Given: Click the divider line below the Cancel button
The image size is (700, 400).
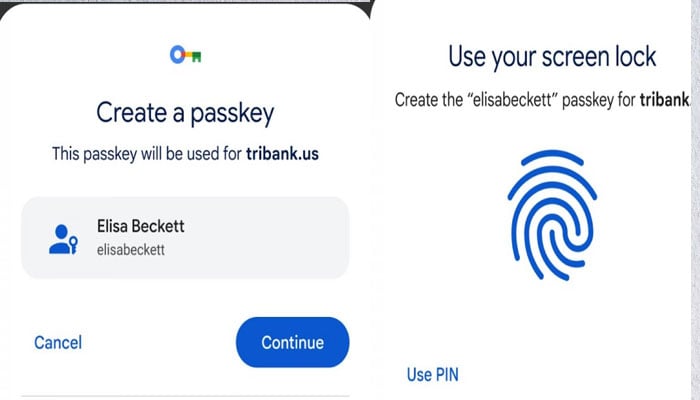Looking at the screenshot, I should click(186, 395).
